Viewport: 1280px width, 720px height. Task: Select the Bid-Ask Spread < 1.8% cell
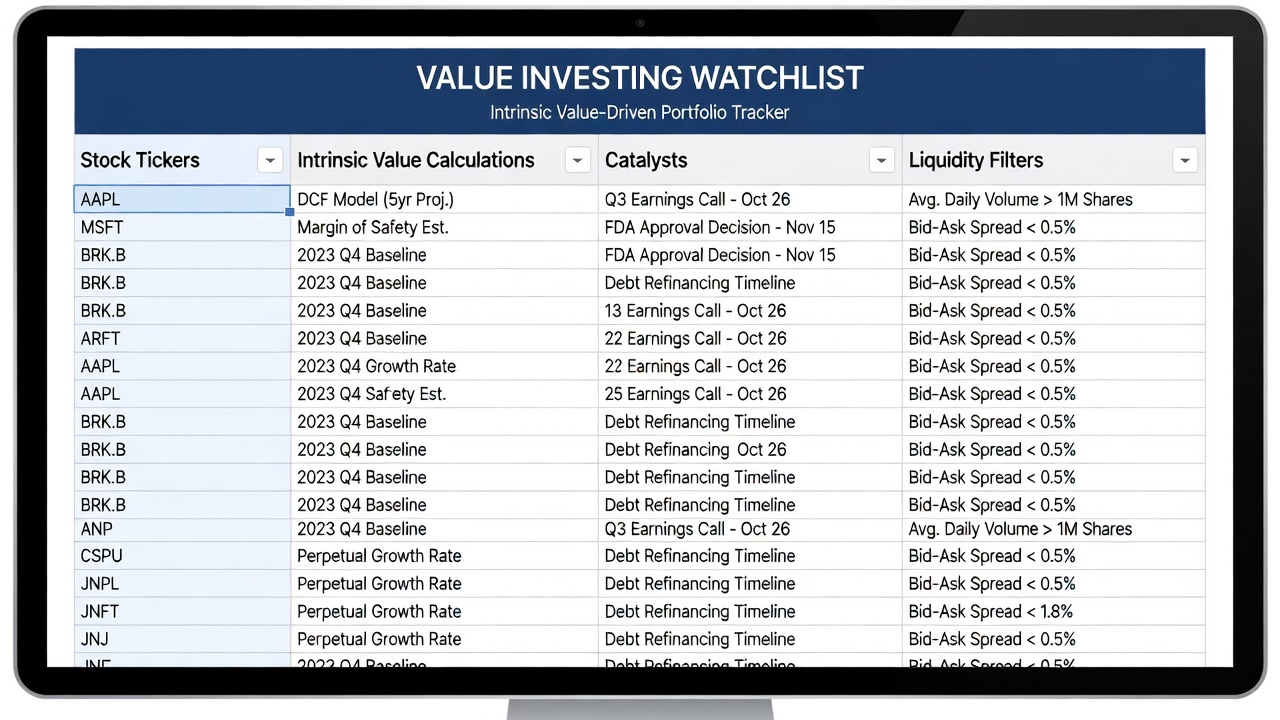point(1054,611)
